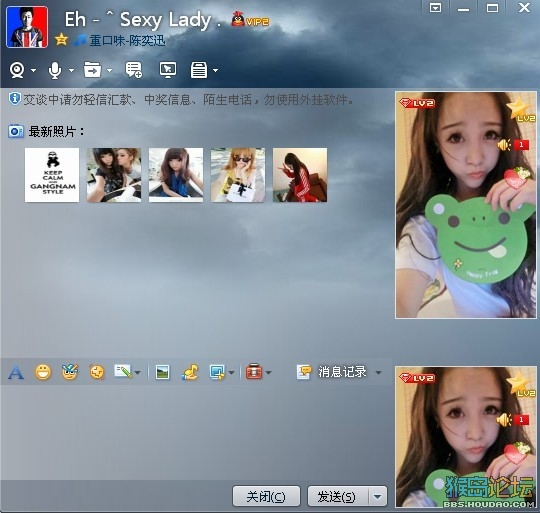The width and height of the screenshot is (540, 513).
Task: Open the two girls photo thumbnail
Action: click(x=114, y=175)
